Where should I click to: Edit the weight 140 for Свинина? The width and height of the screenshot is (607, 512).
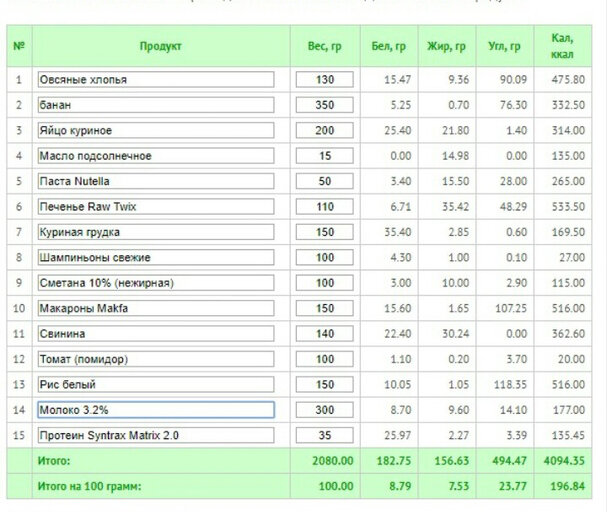(325, 334)
